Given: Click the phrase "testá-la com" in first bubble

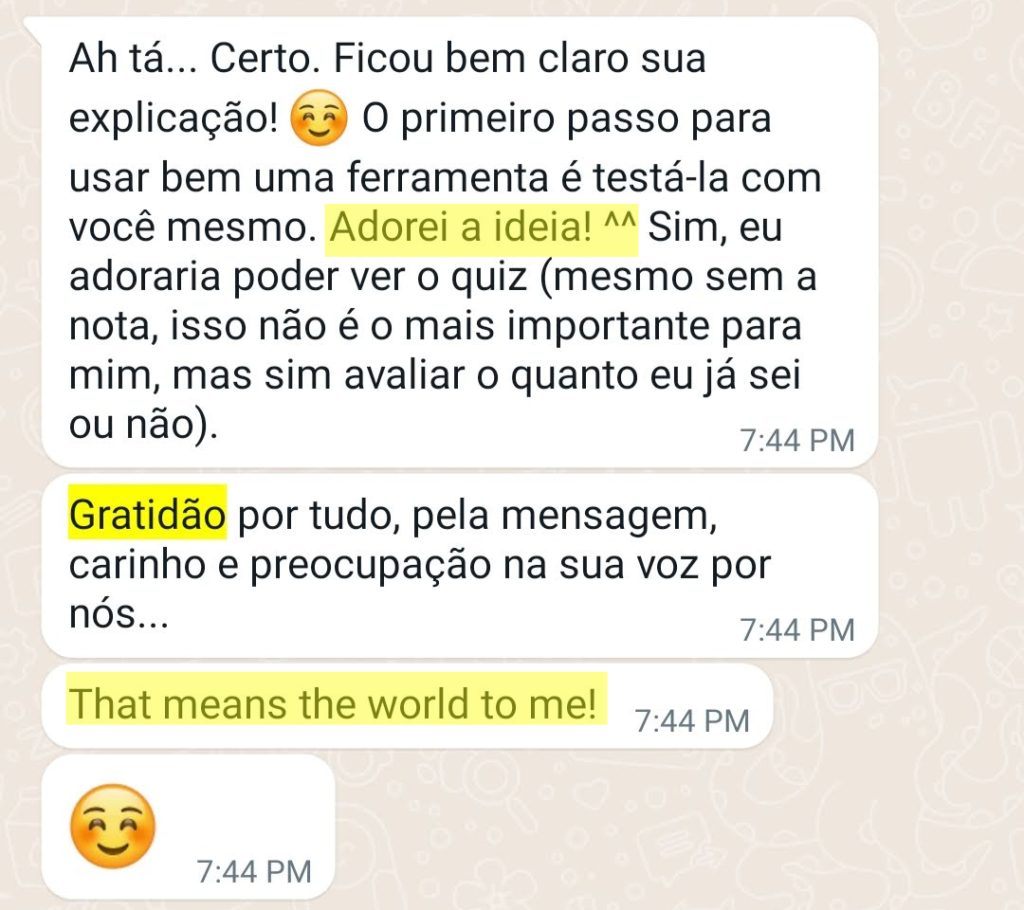Looking at the screenshot, I should tap(707, 178).
